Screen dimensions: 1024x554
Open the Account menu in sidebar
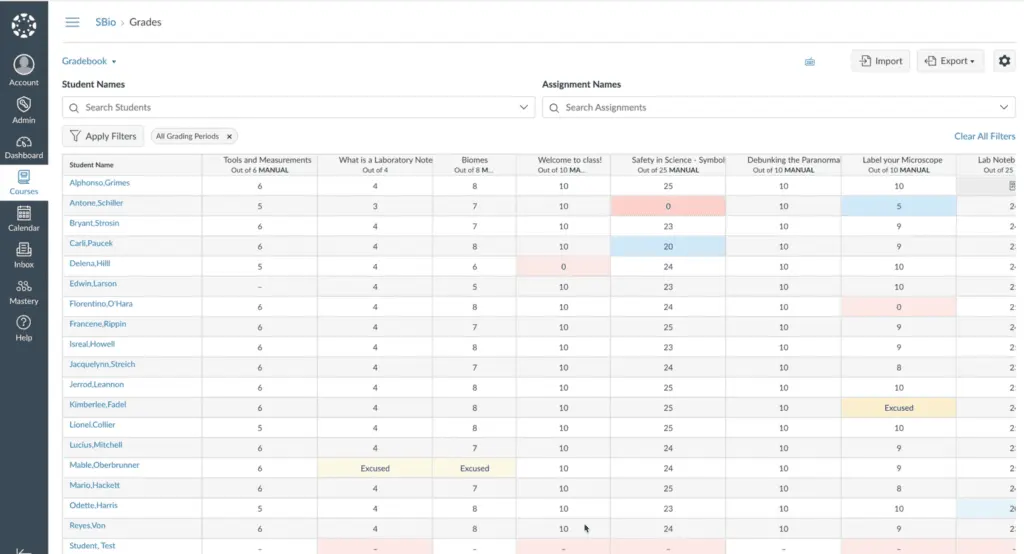[24, 70]
